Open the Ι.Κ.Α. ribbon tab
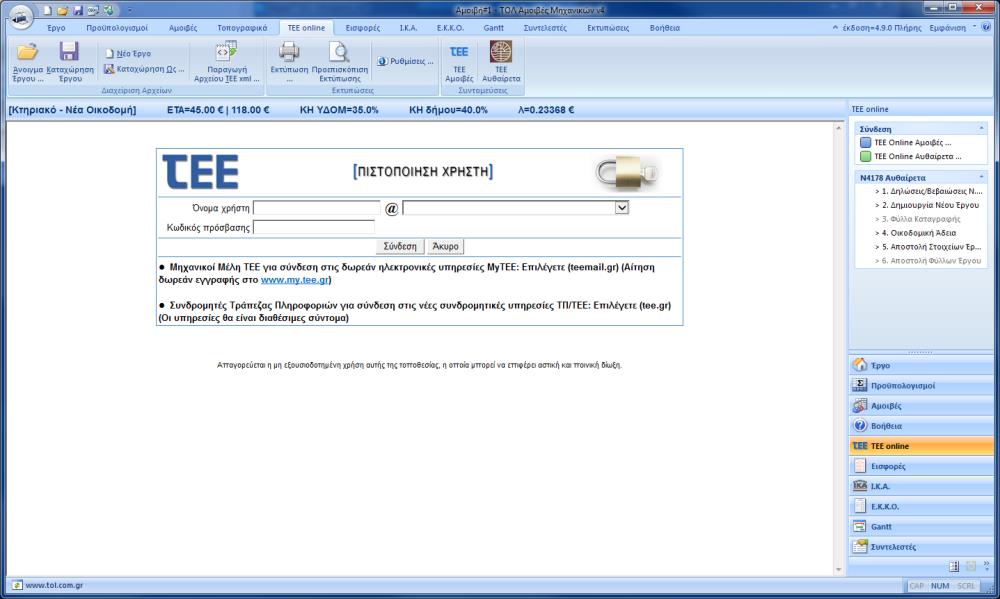 408,28
